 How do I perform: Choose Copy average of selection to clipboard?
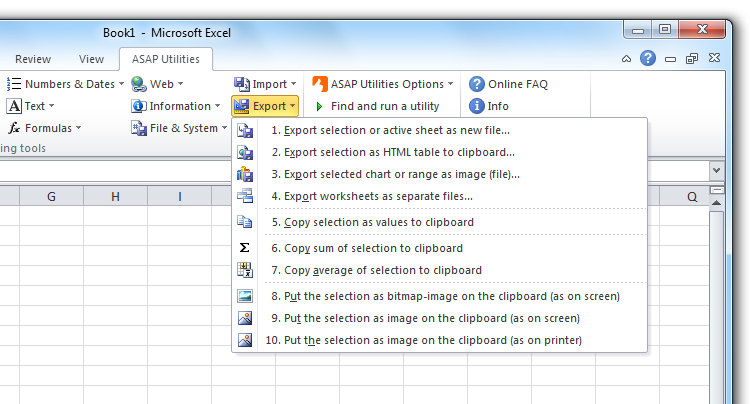point(440,270)
